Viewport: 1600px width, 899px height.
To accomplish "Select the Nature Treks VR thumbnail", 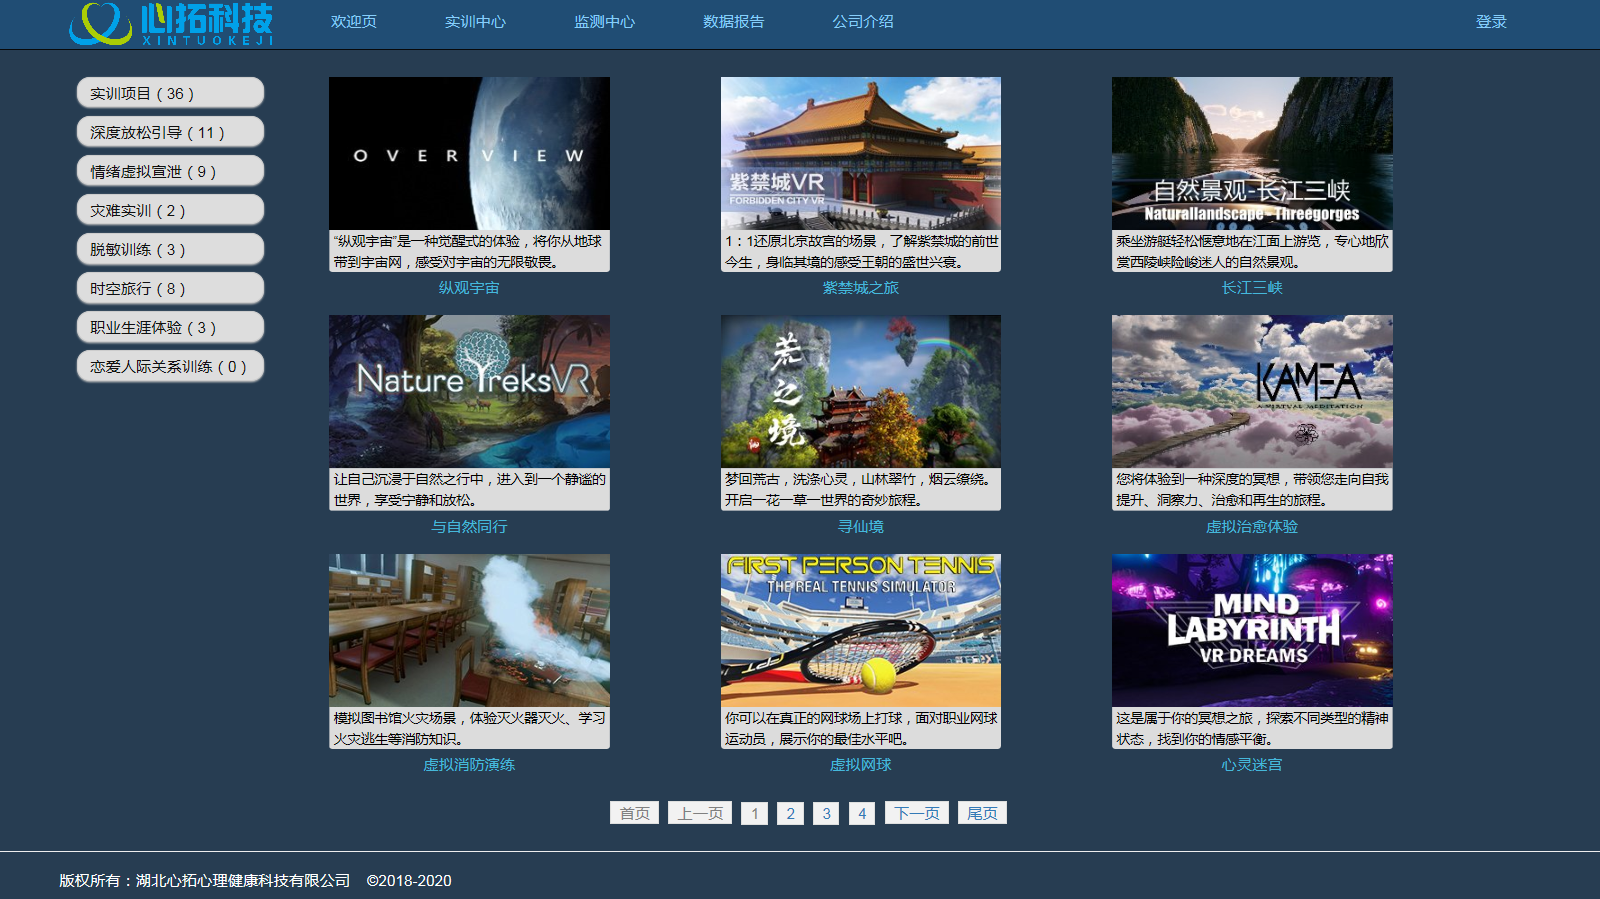I will tap(469, 391).
